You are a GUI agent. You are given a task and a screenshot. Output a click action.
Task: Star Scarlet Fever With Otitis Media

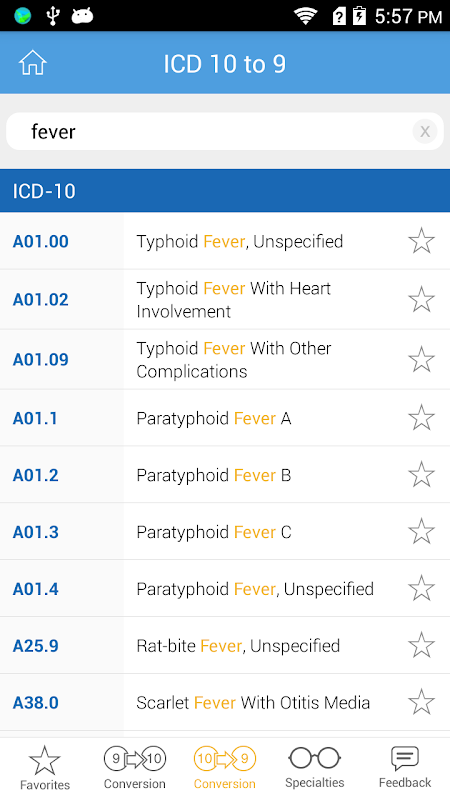[421, 702]
